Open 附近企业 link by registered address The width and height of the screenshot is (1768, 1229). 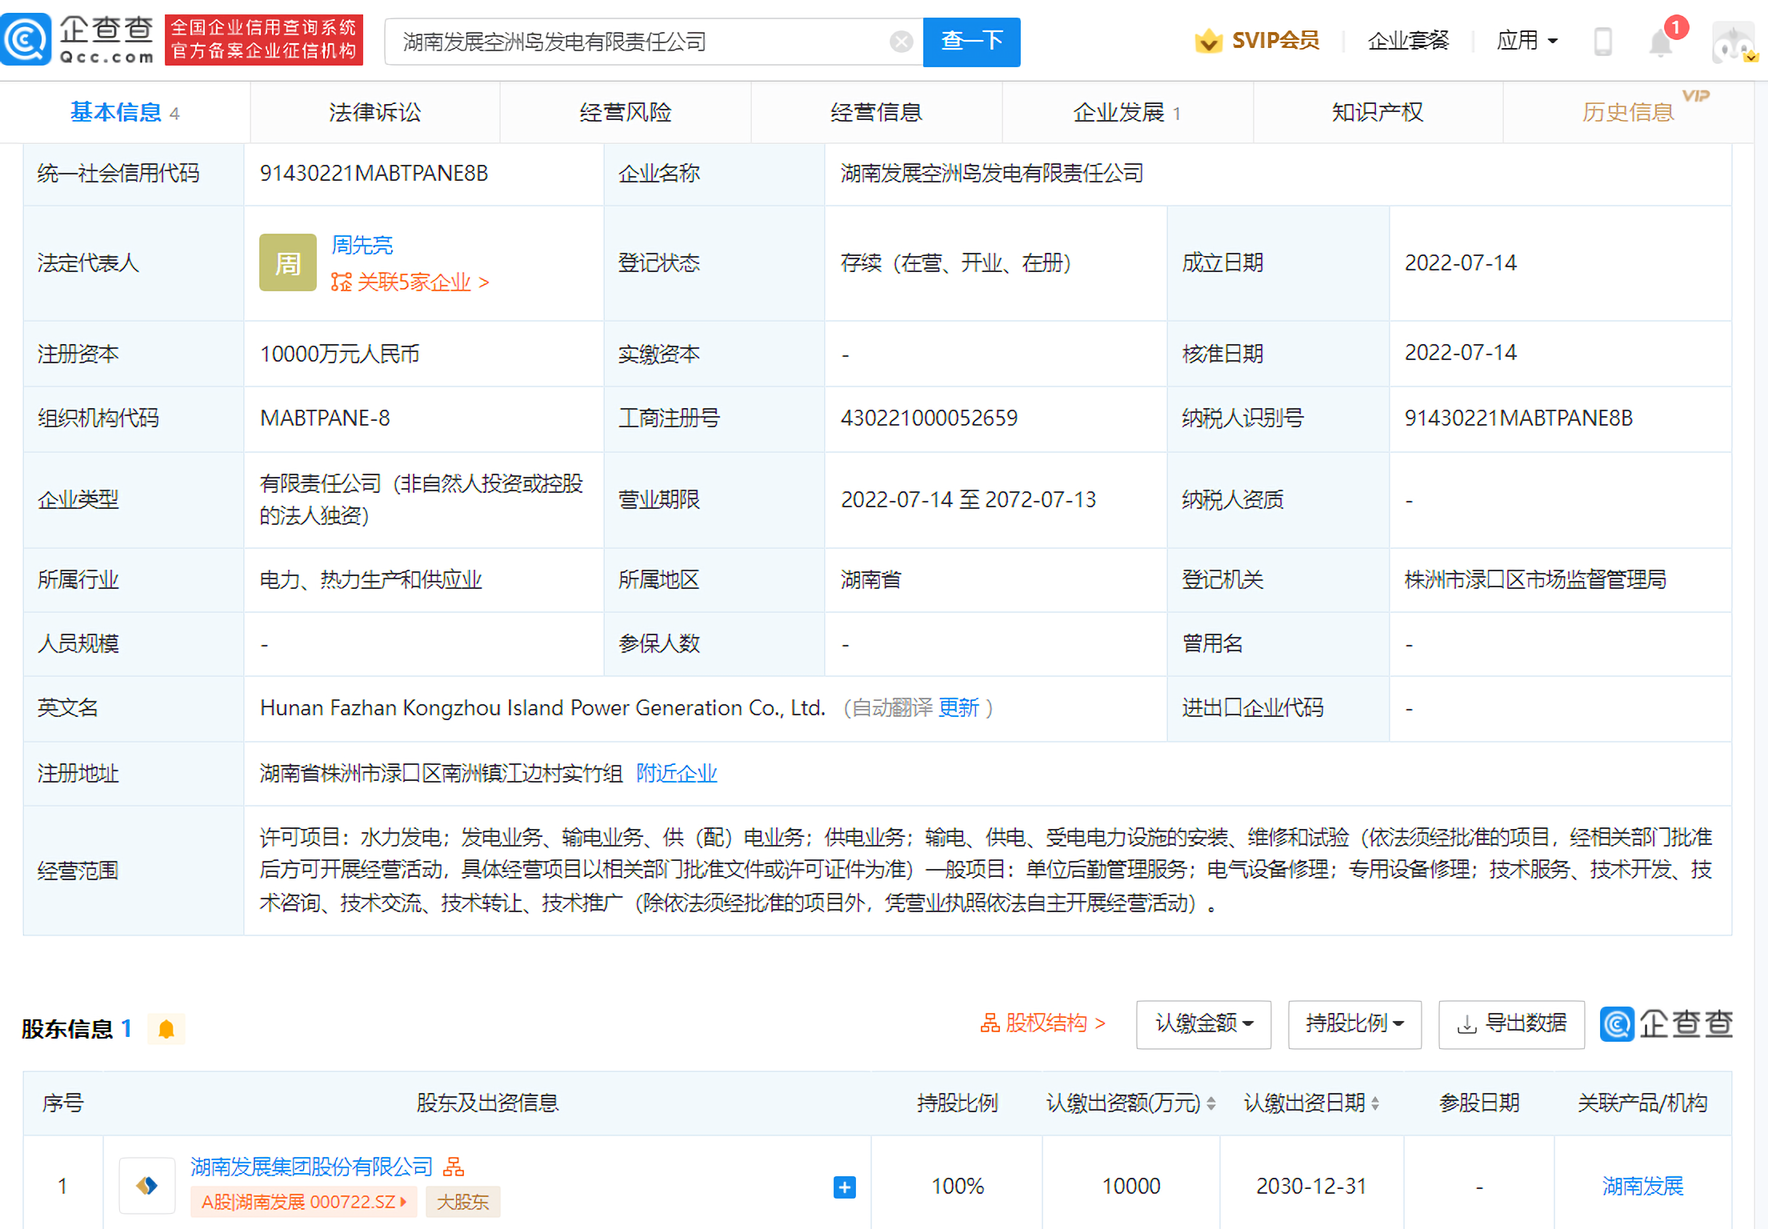click(676, 773)
